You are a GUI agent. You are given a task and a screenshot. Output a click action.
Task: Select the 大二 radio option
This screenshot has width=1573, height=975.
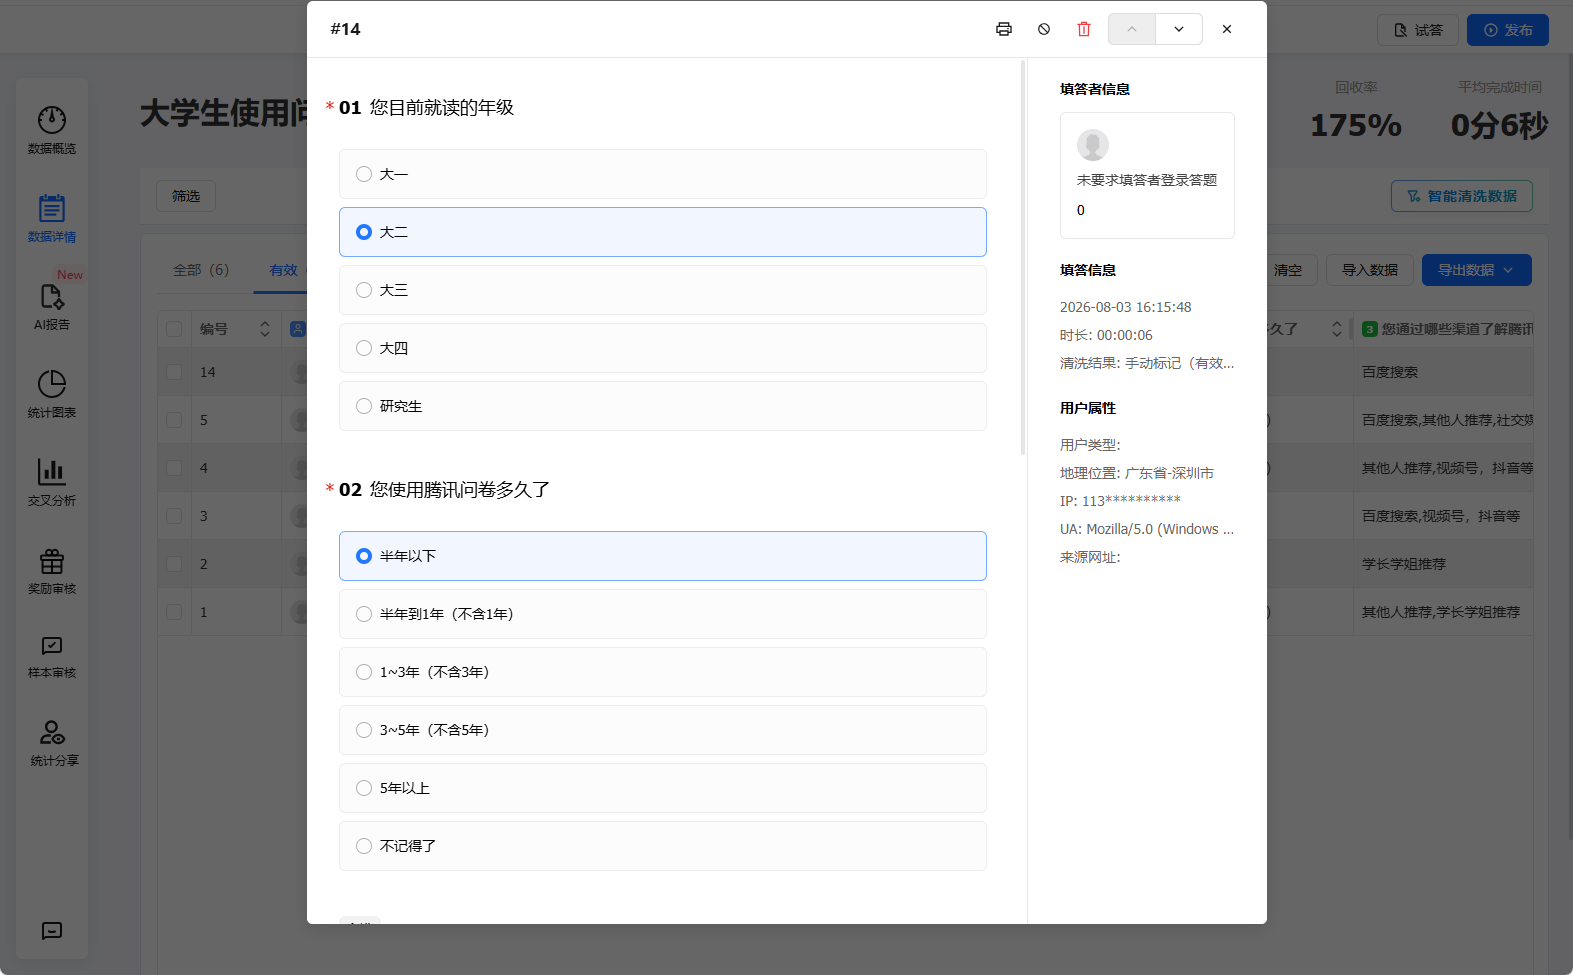663,232
